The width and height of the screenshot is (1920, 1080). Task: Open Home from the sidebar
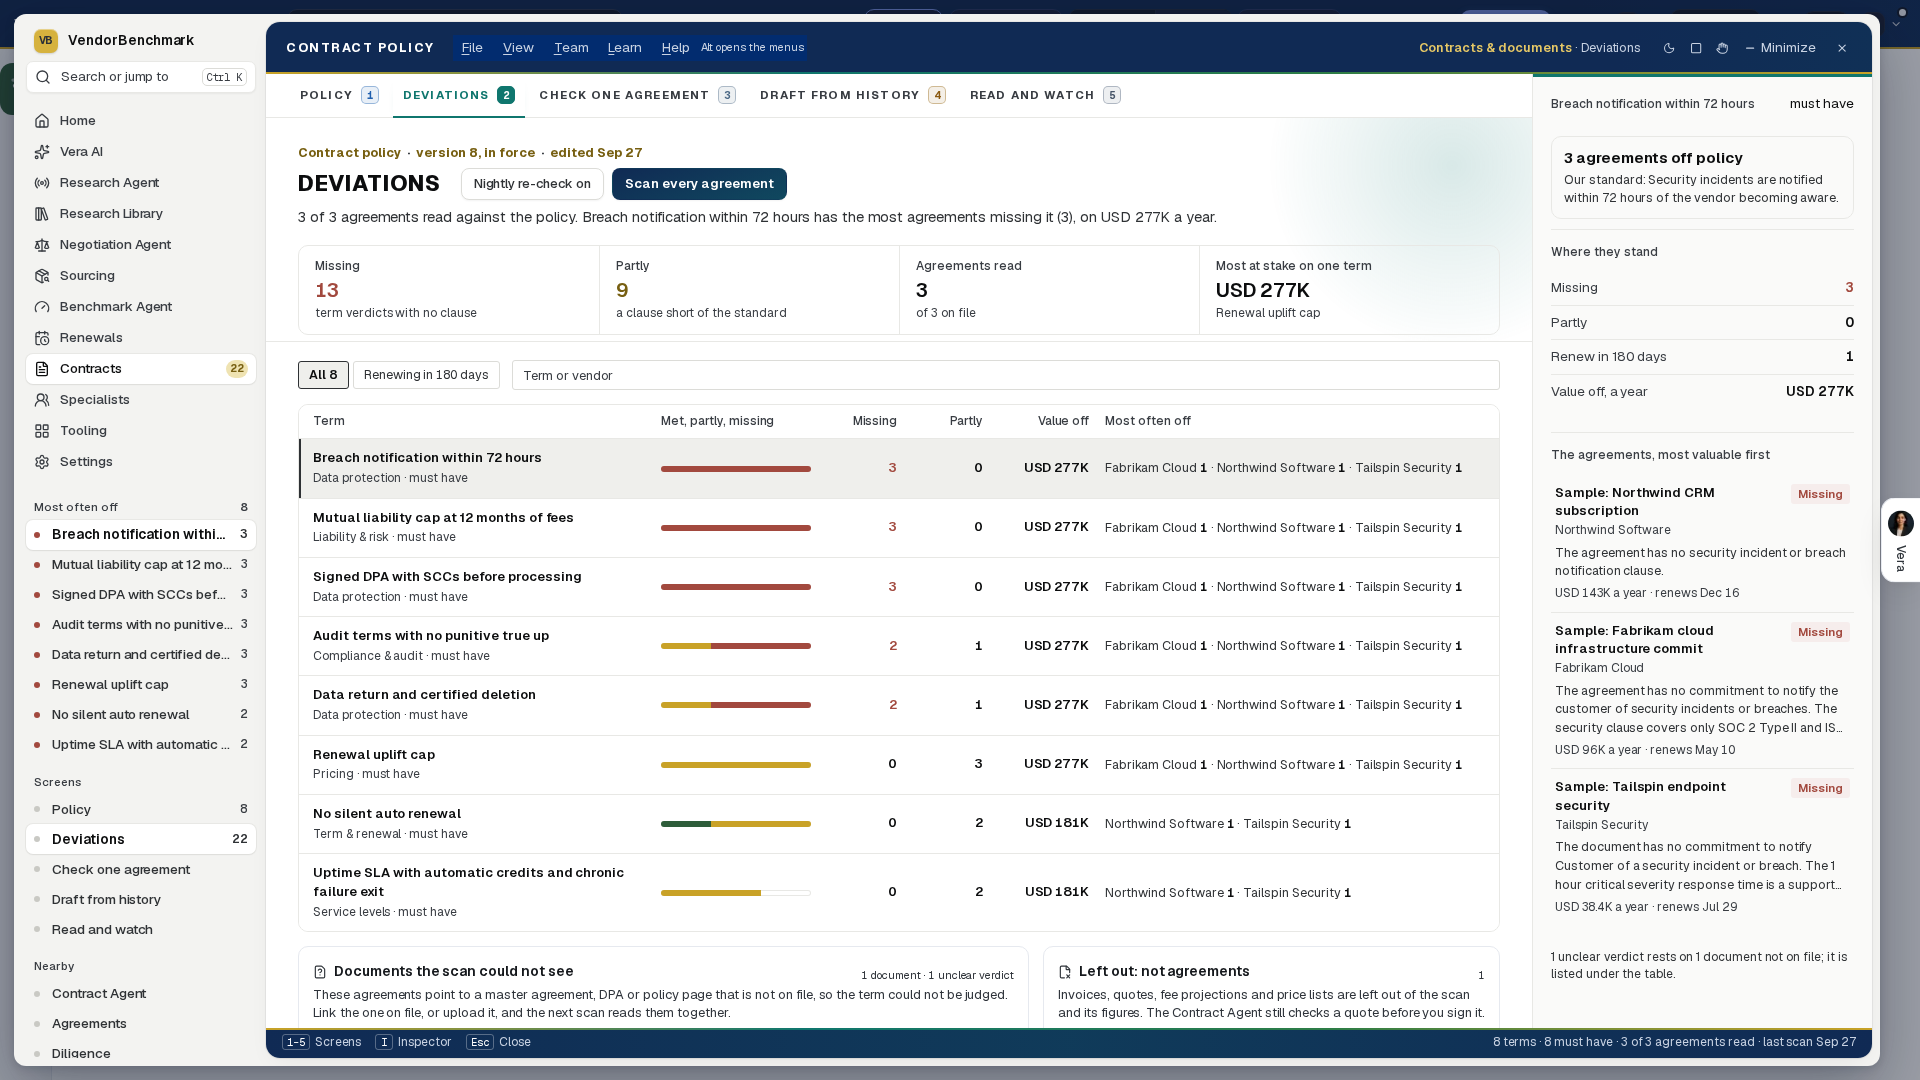pos(140,121)
